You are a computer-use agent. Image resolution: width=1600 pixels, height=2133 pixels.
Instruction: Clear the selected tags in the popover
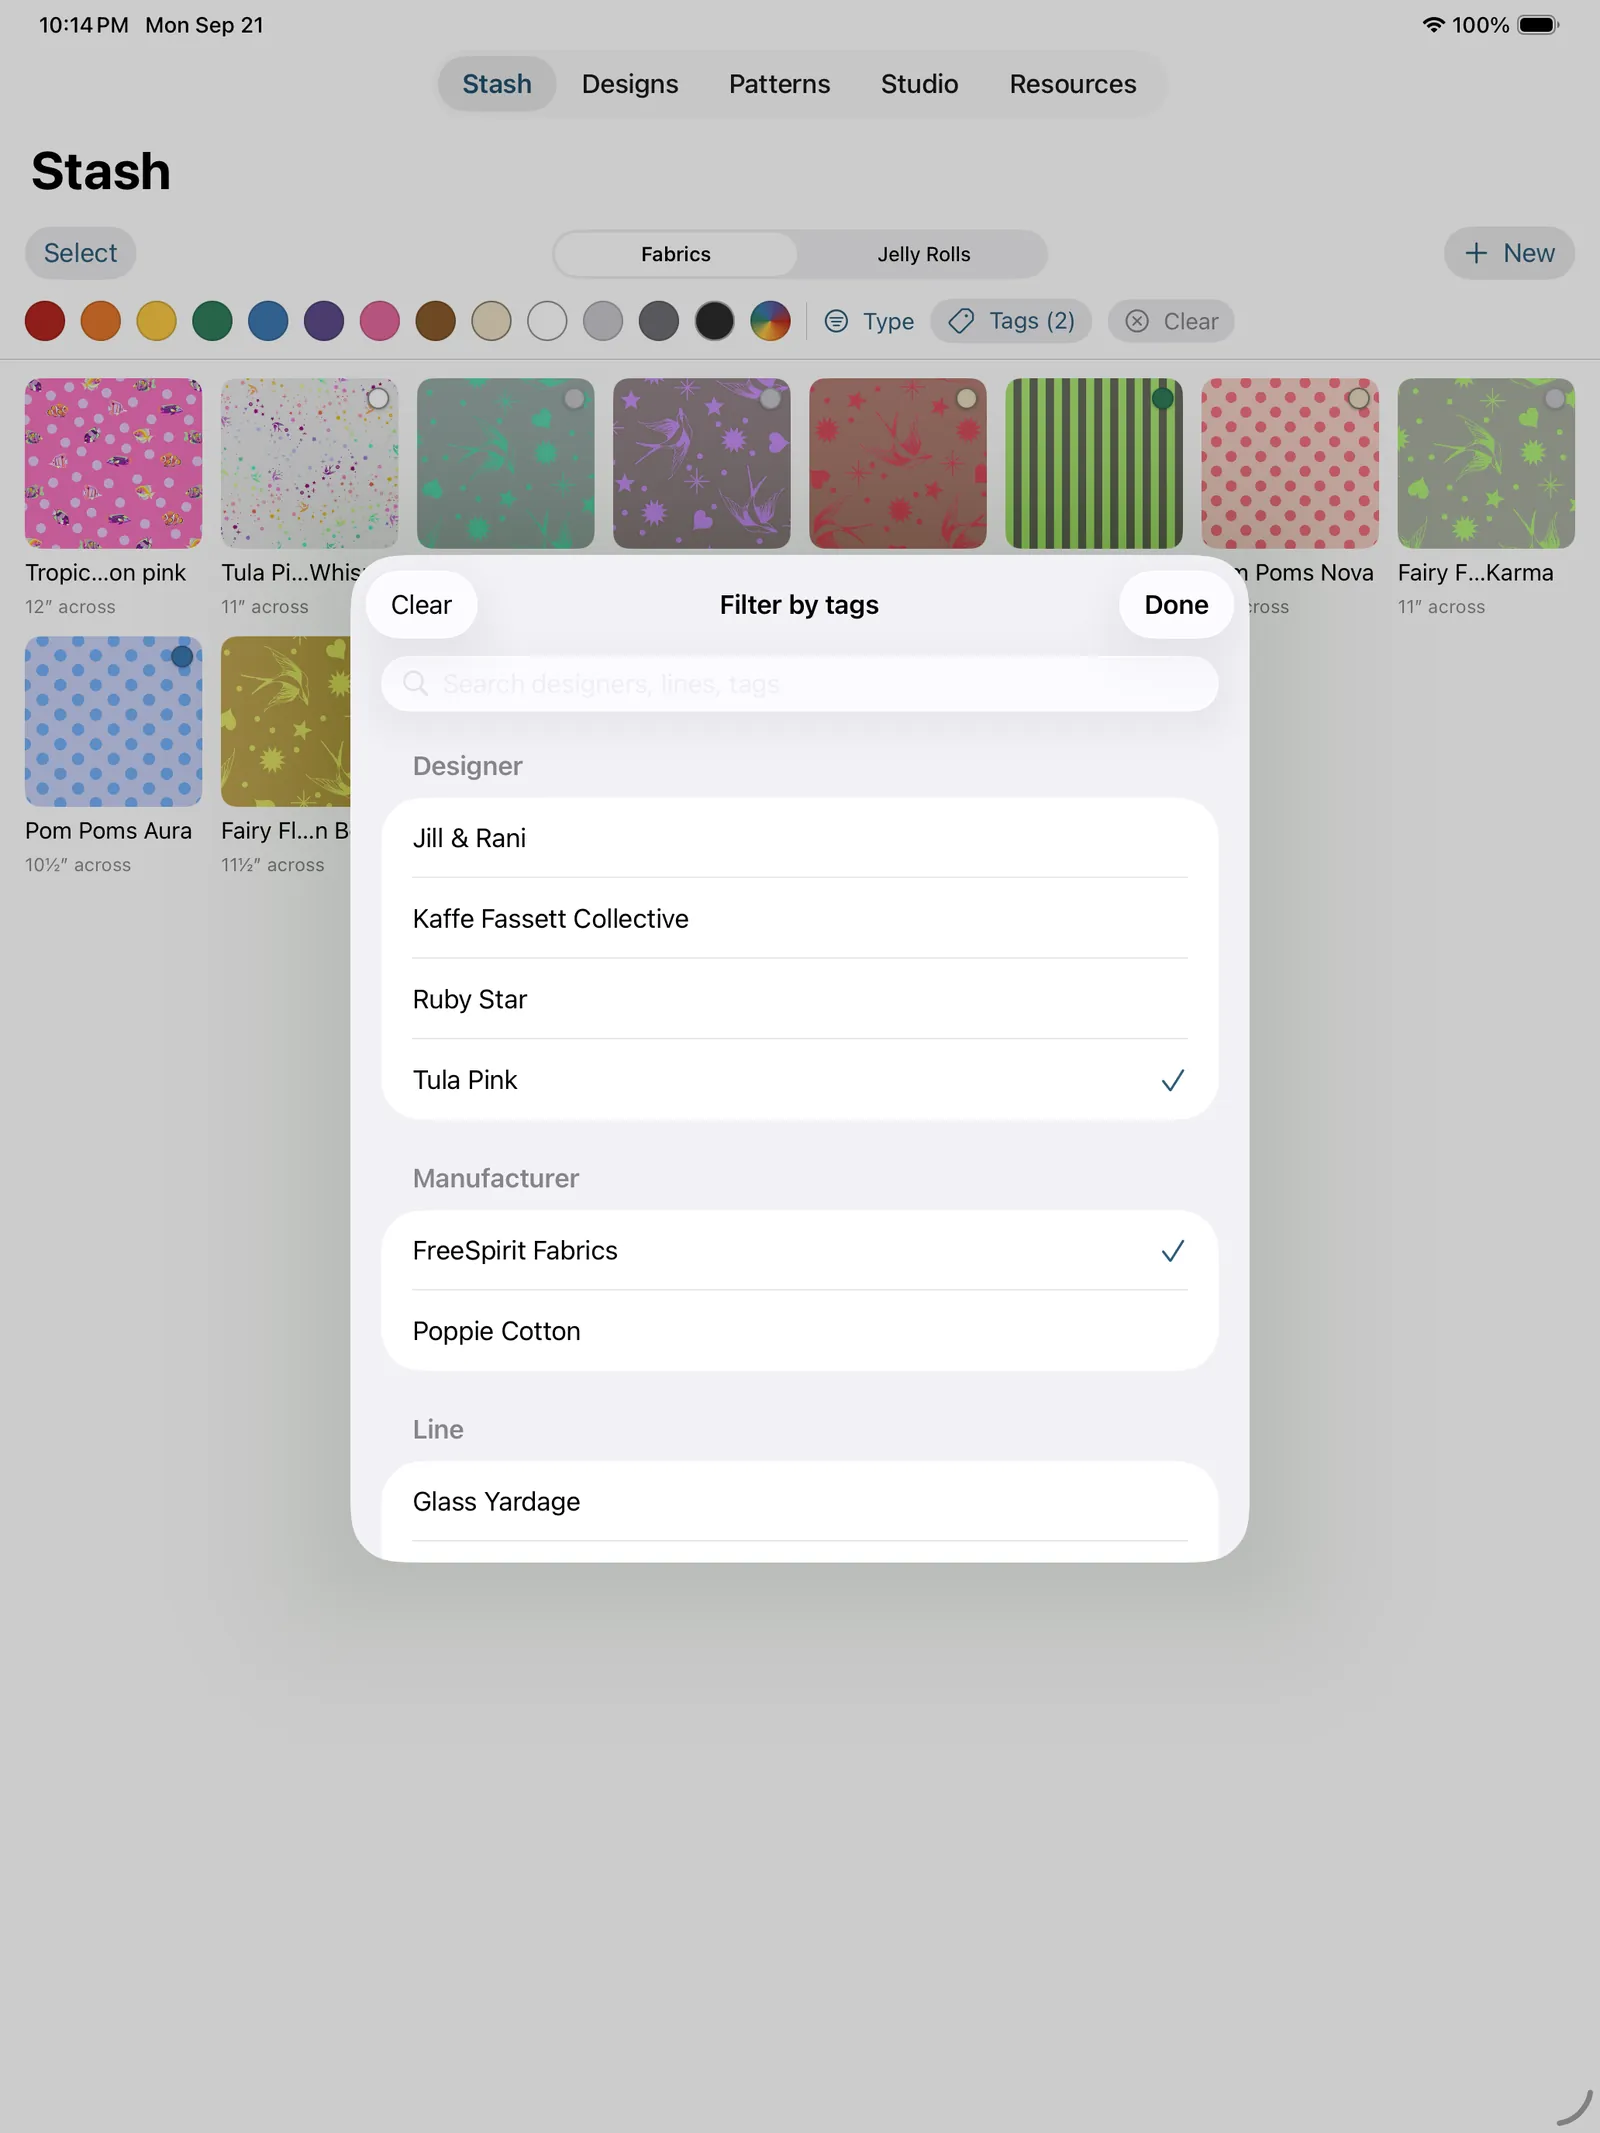(421, 605)
